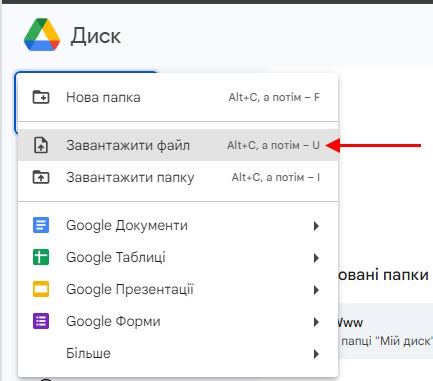Click the New folder icon
This screenshot has height=381, width=433.
click(x=41, y=97)
